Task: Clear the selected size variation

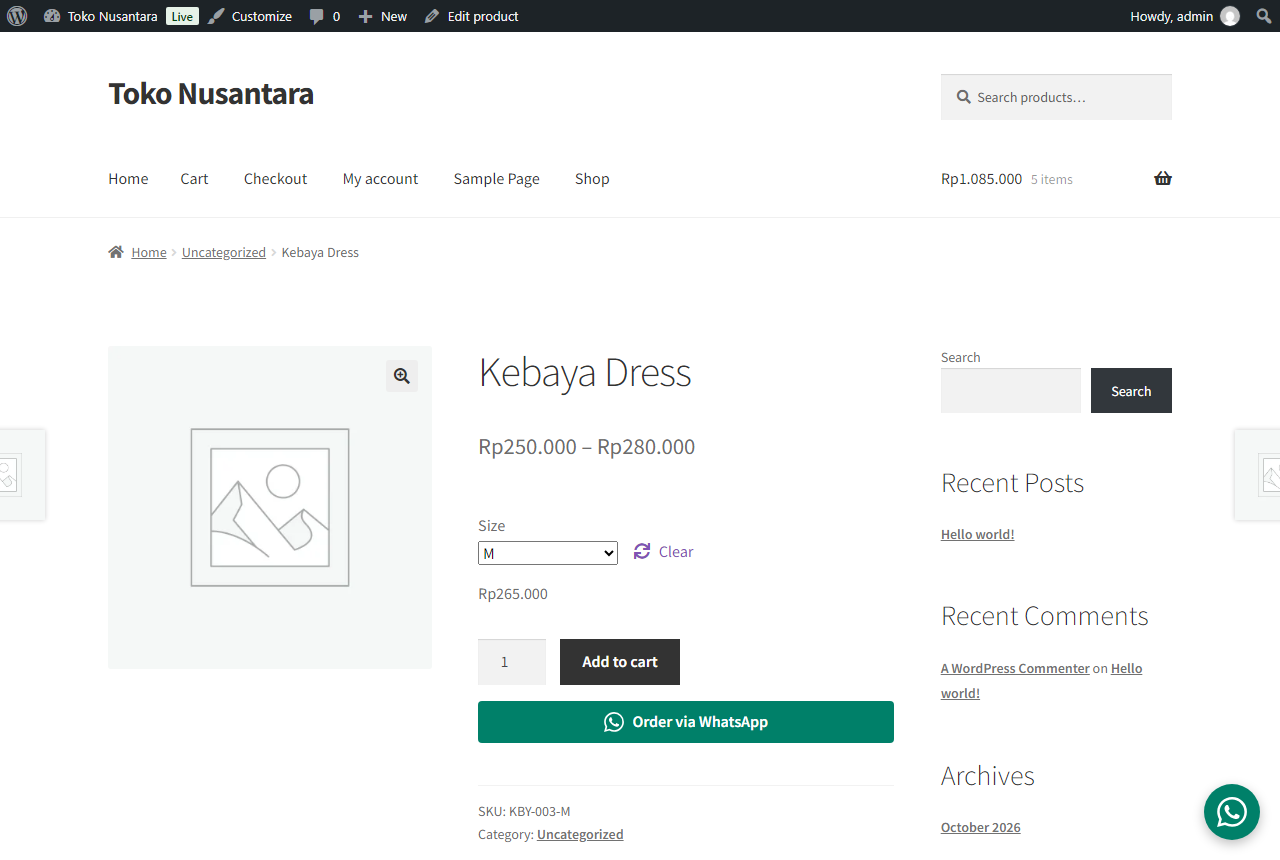Action: 664,552
